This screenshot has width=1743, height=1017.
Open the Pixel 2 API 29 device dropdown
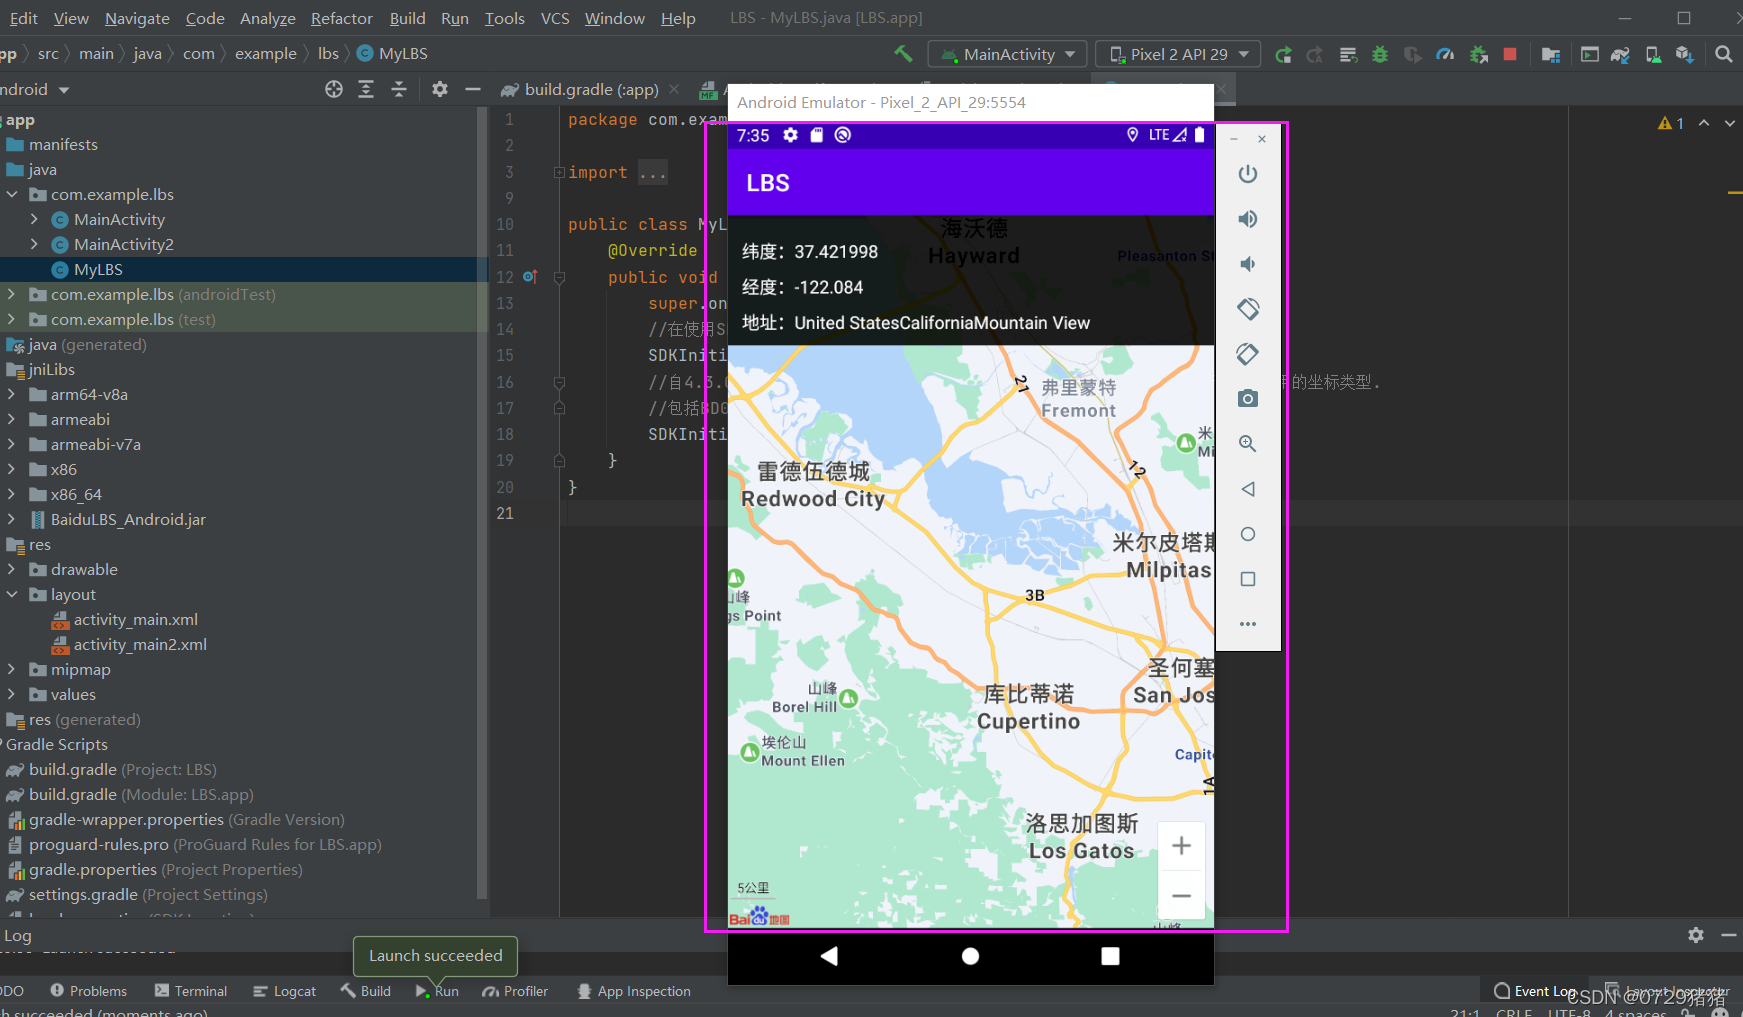pyautogui.click(x=1178, y=54)
